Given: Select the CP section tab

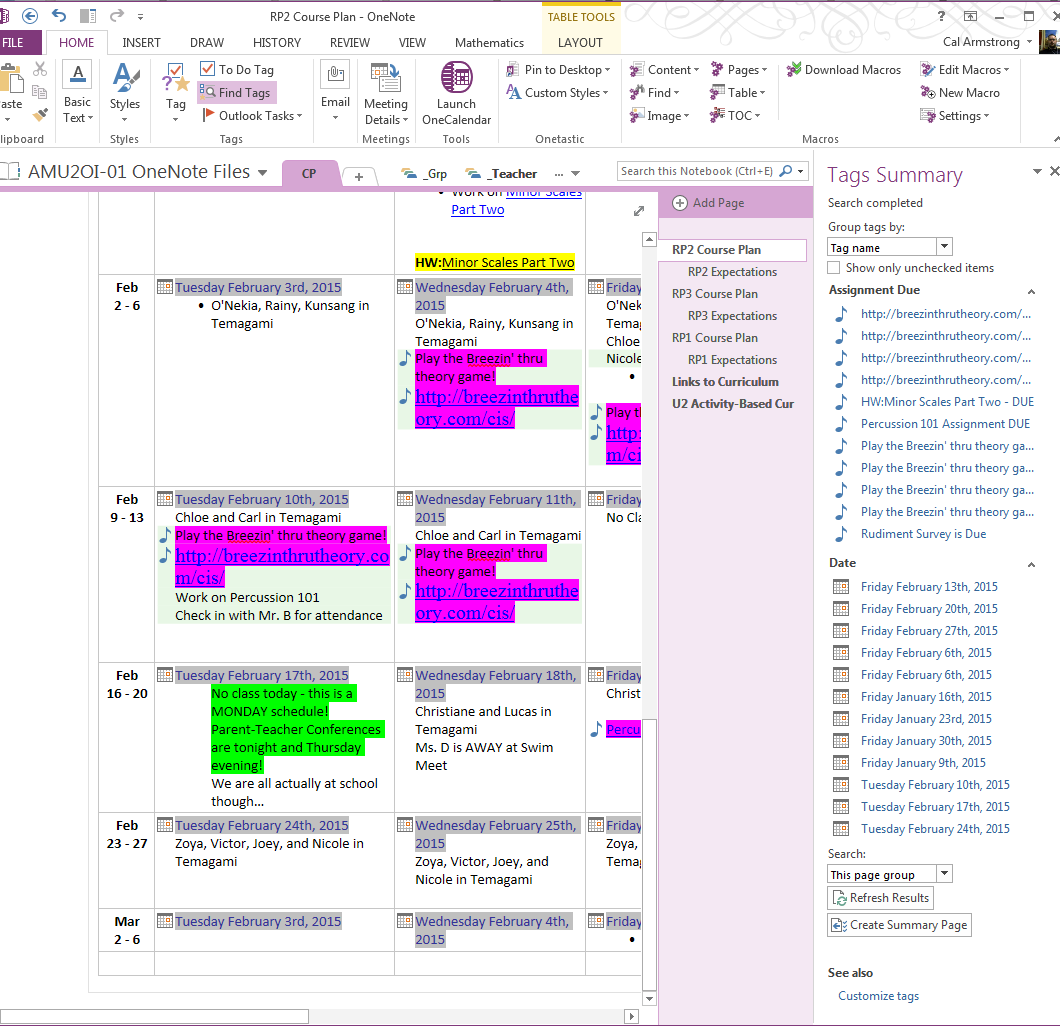Looking at the screenshot, I should click(309, 173).
